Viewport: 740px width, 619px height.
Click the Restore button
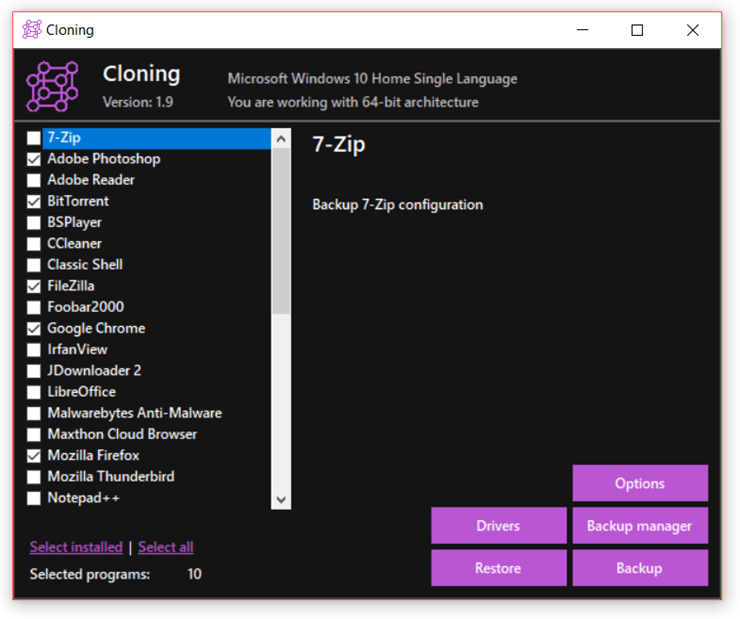point(498,568)
